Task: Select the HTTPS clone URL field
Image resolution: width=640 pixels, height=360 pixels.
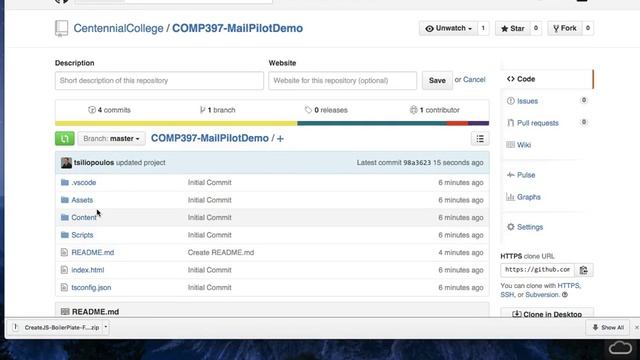Action: point(537,270)
